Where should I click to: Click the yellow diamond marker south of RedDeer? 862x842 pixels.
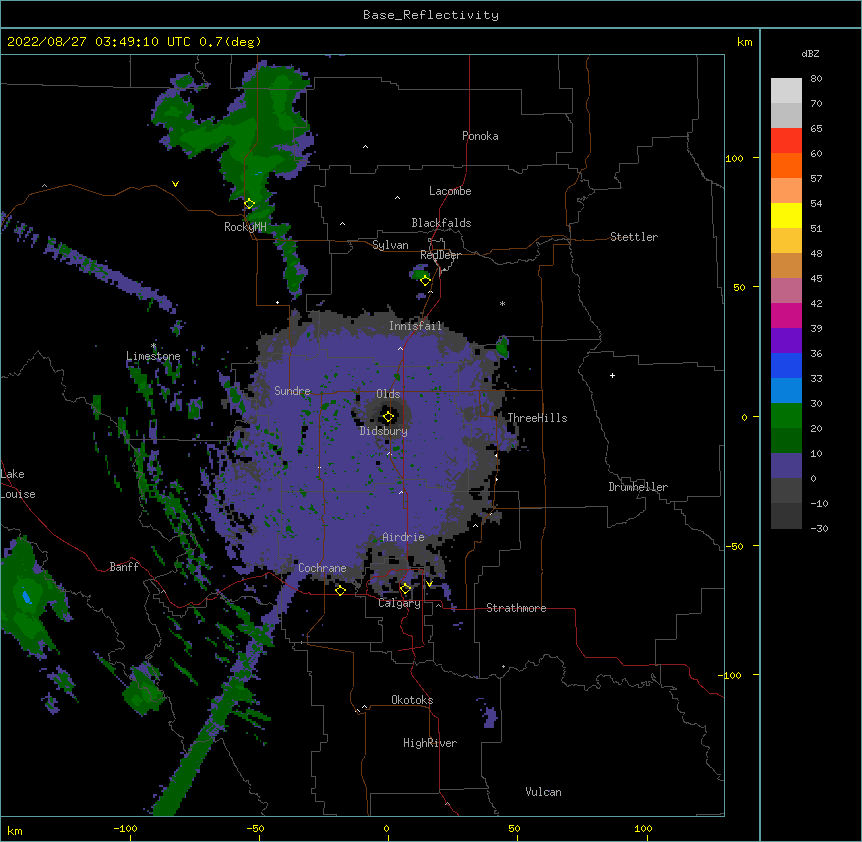(x=426, y=281)
